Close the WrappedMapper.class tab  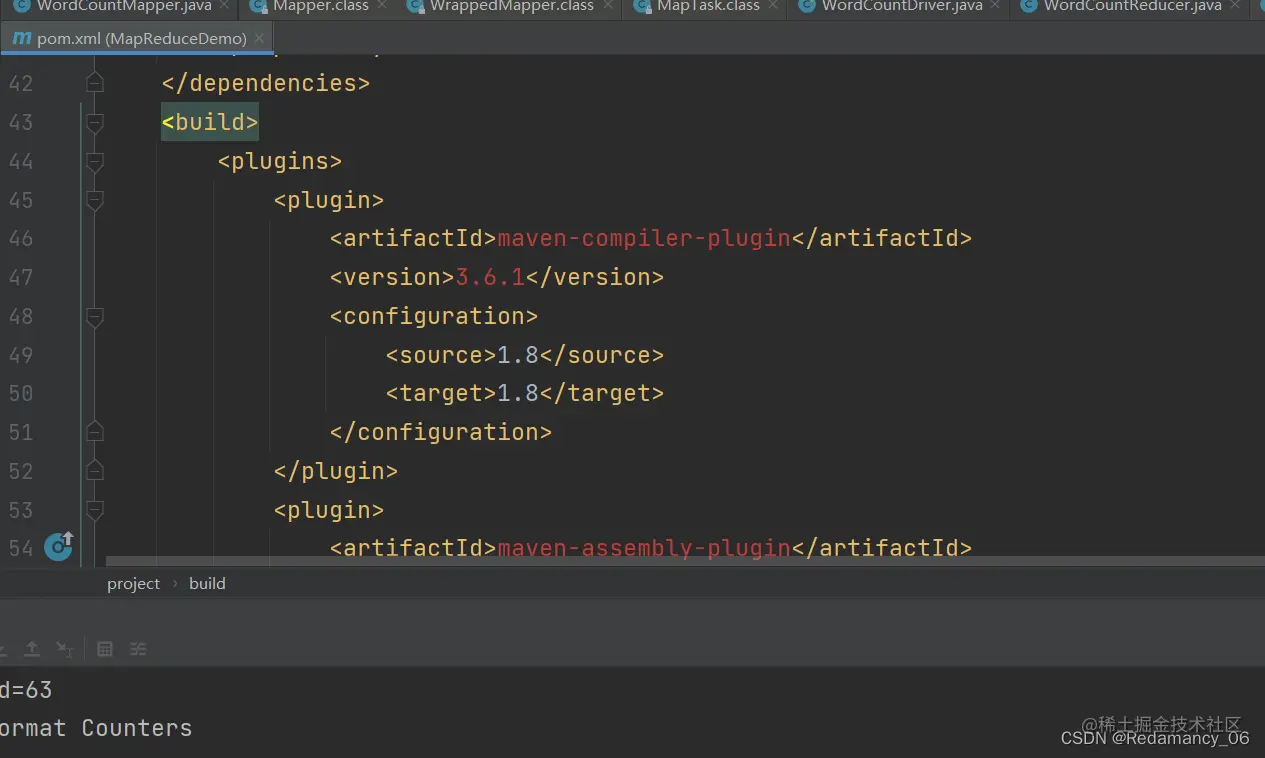click(x=607, y=6)
